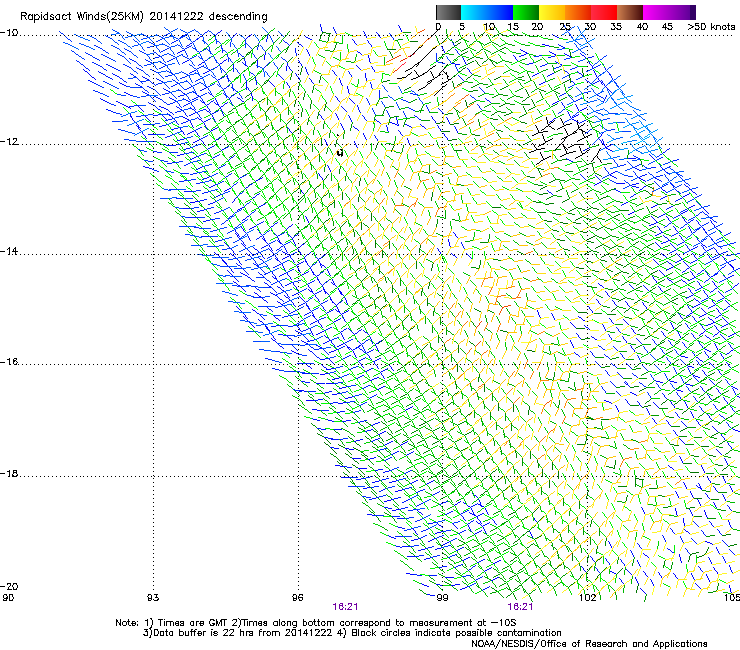
Task: Click the blue 10-15 knots legend swatch
Action: tap(500, 12)
